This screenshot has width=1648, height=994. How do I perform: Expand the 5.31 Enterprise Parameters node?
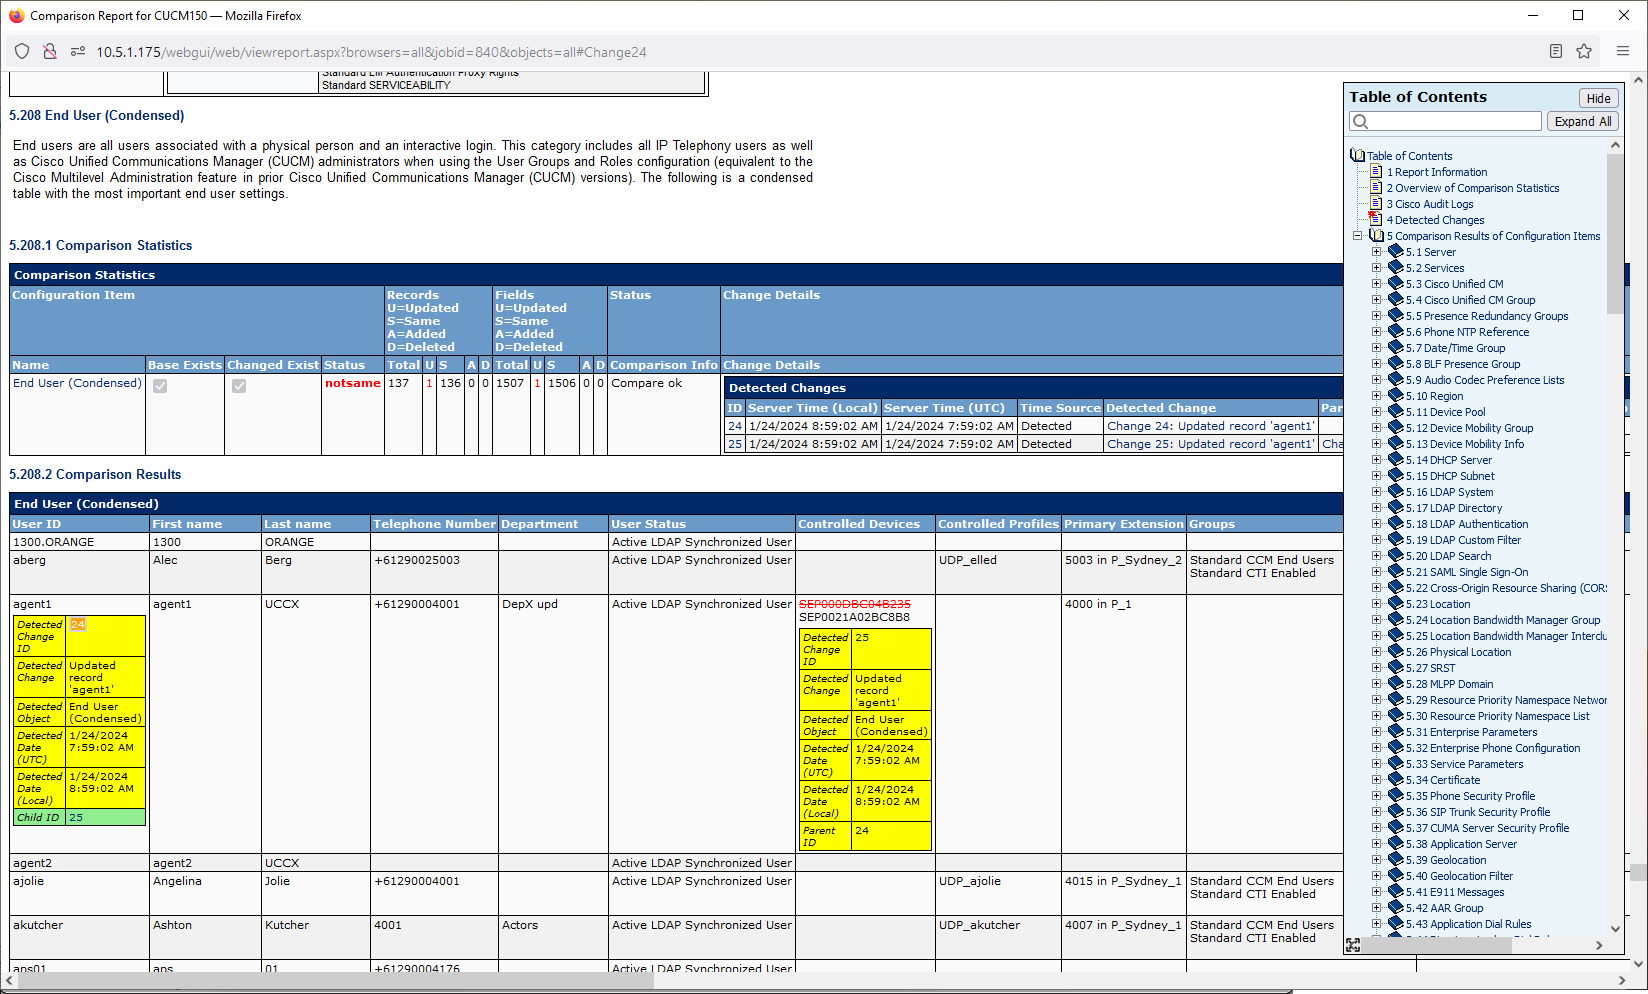[x=1376, y=732]
